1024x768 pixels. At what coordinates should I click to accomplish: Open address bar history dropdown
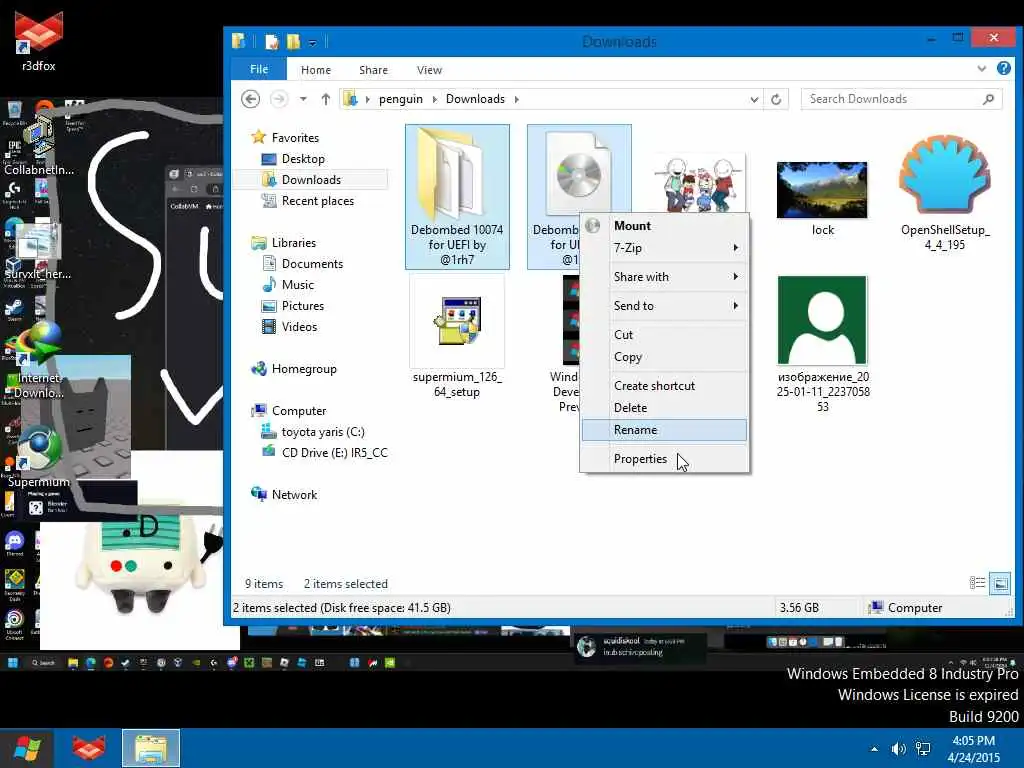[x=754, y=99]
